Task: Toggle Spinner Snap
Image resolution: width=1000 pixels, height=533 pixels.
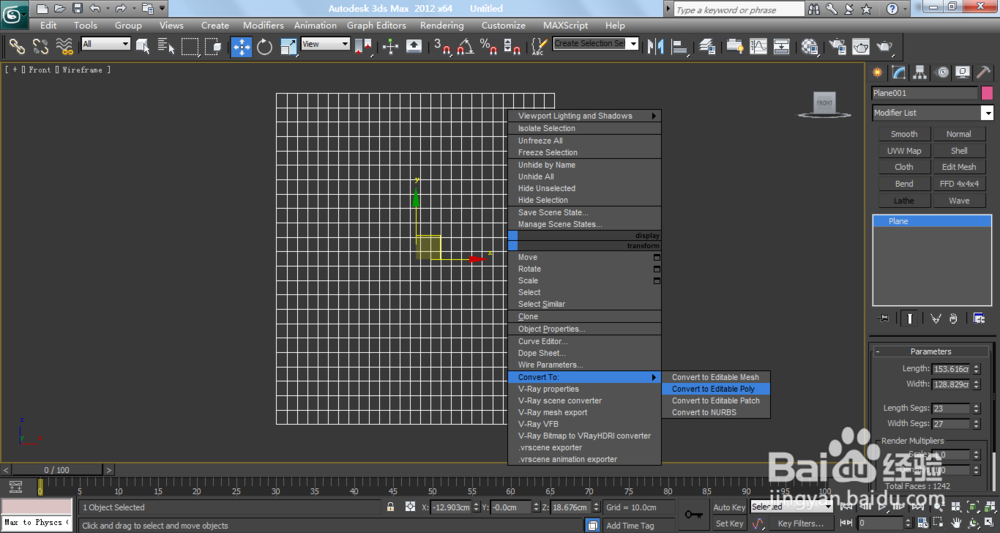Action: (x=512, y=47)
